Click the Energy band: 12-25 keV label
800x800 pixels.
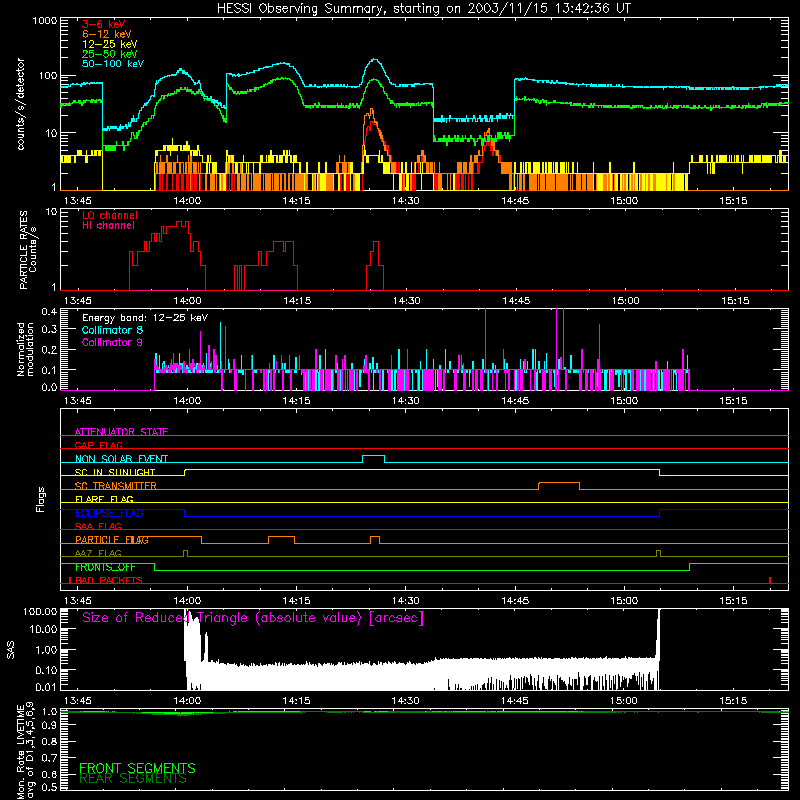pos(145,318)
